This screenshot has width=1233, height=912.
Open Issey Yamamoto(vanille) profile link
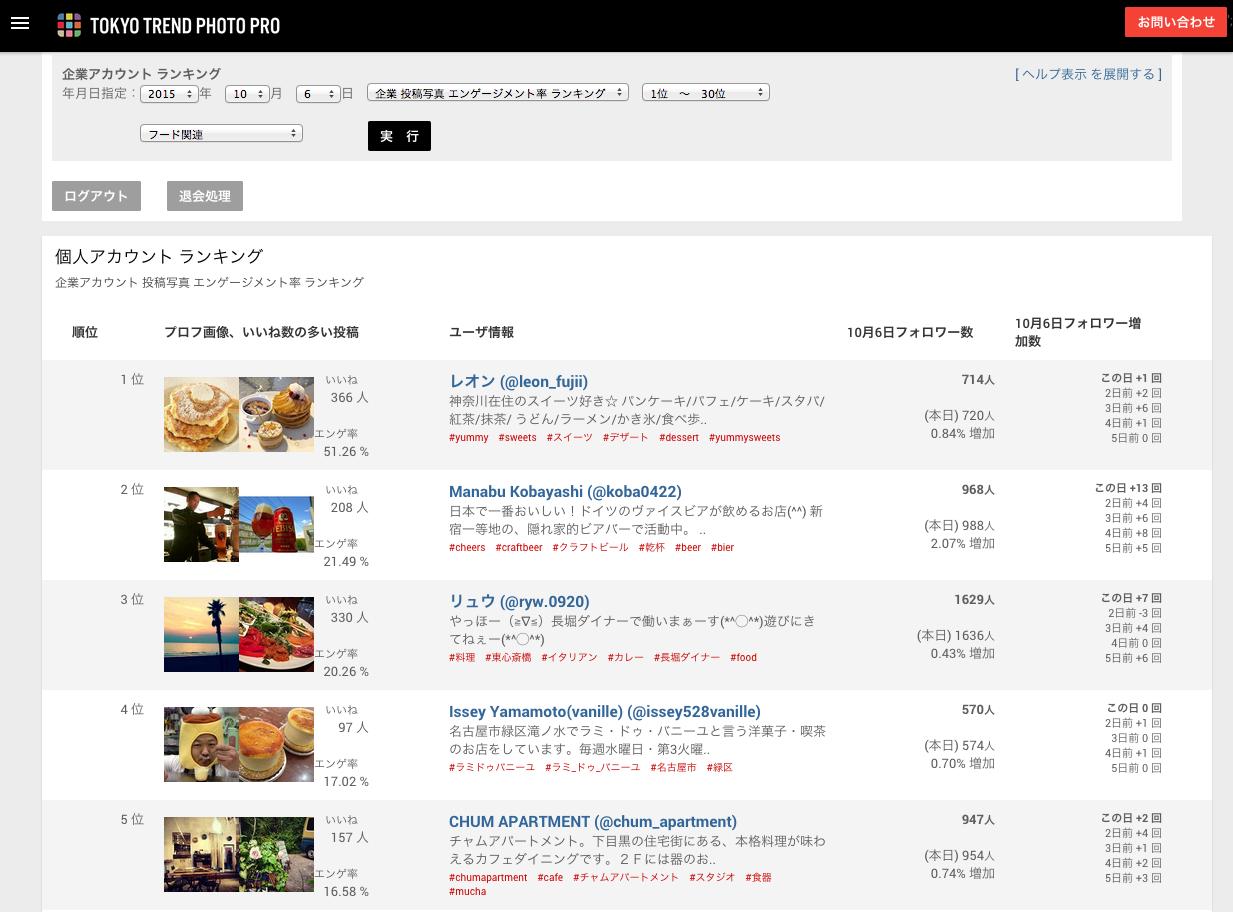pyautogui.click(x=605, y=711)
